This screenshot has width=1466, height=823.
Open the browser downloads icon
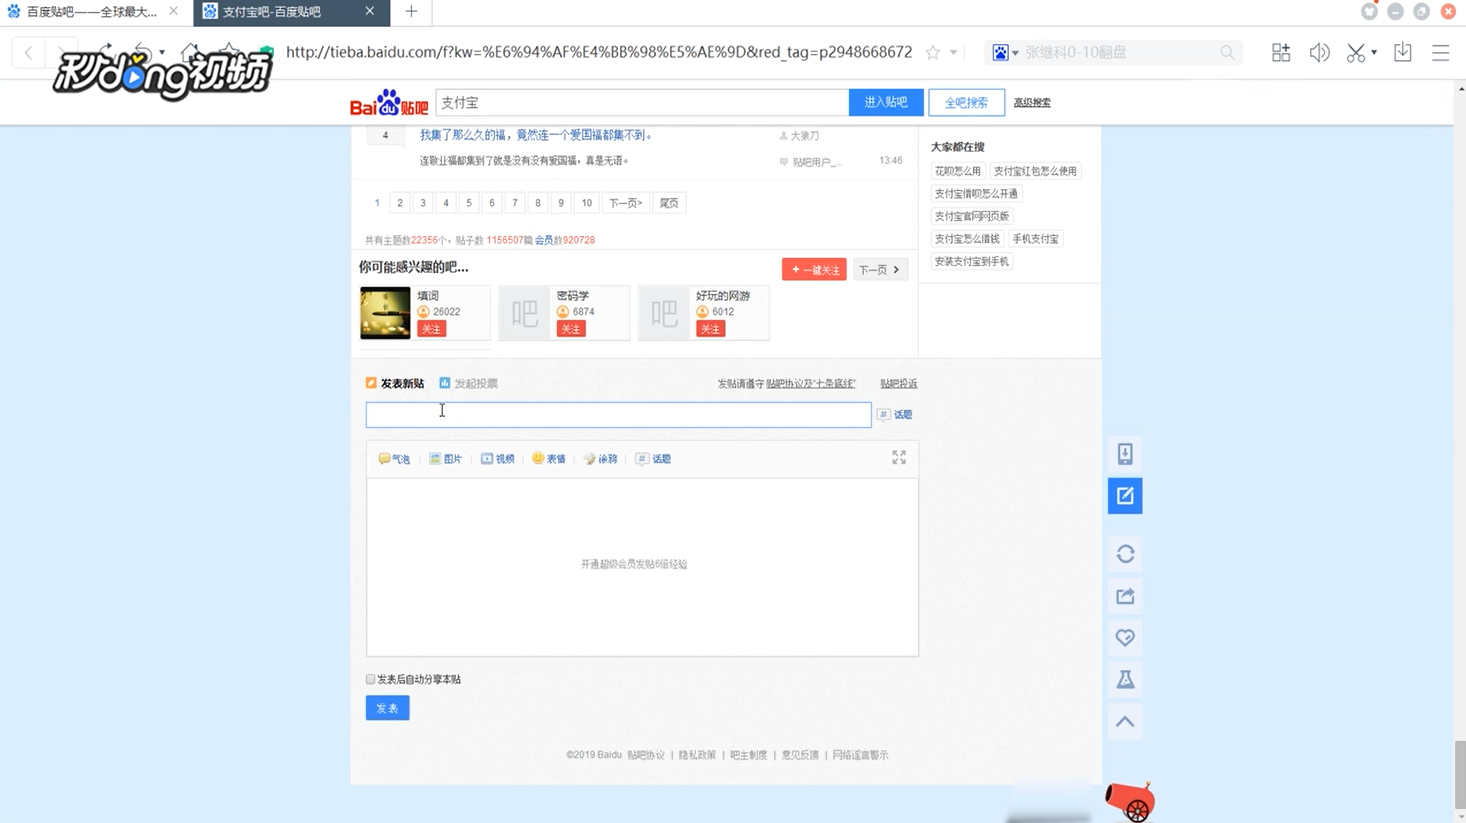click(x=1403, y=52)
